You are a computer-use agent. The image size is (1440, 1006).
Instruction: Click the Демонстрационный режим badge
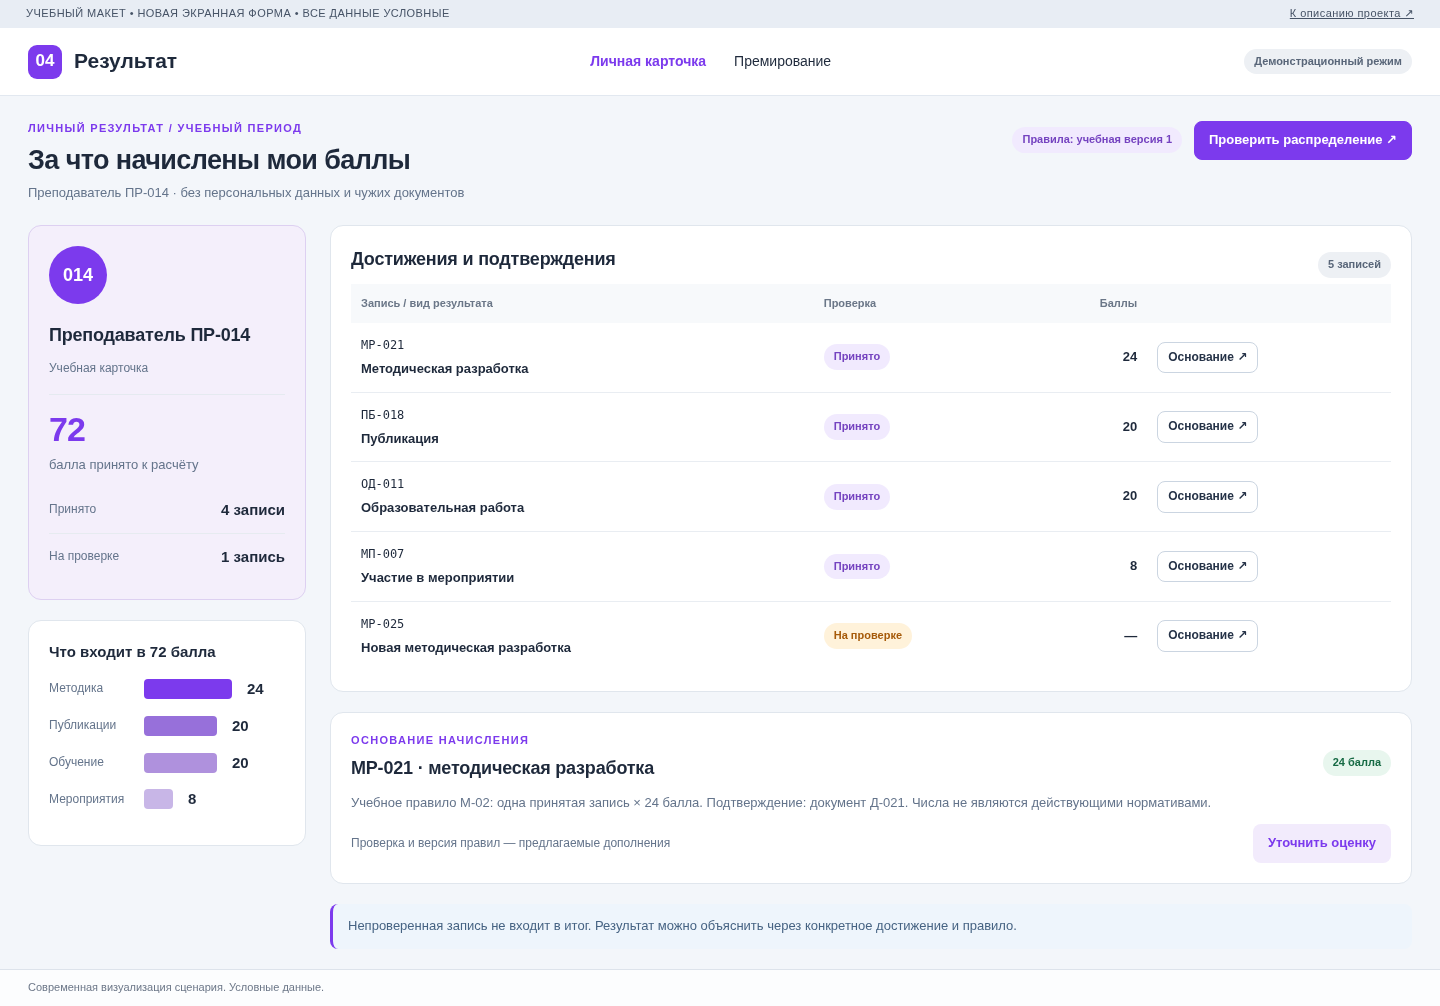(x=1328, y=62)
